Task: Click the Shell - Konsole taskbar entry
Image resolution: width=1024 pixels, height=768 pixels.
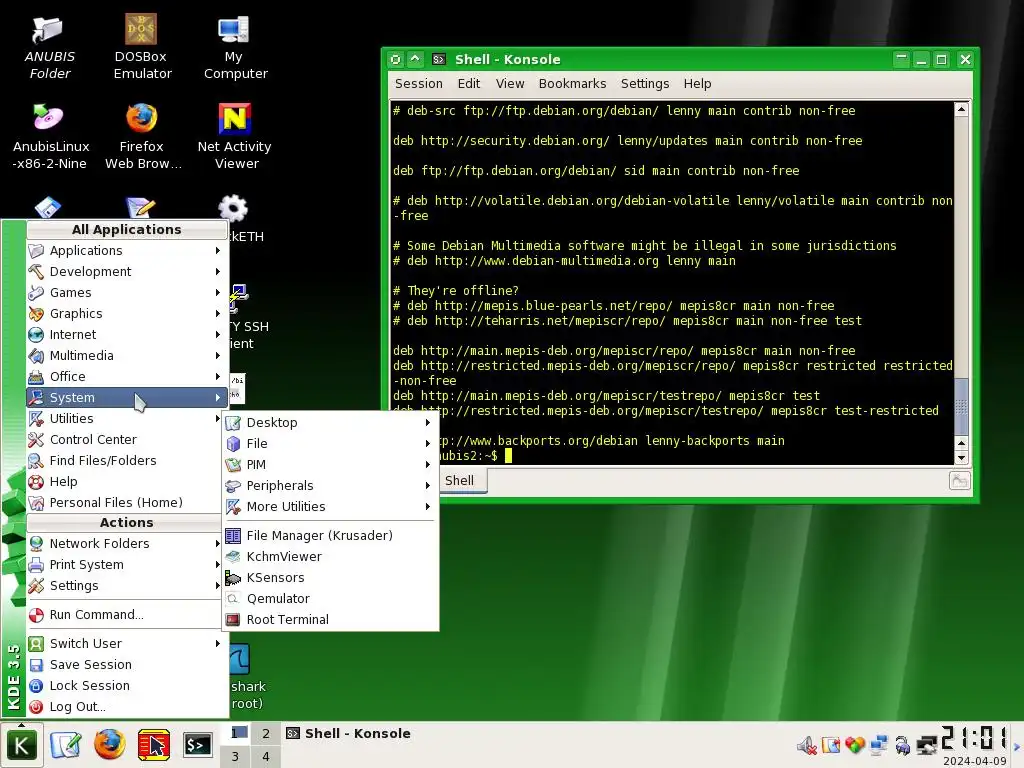Action: pos(349,733)
